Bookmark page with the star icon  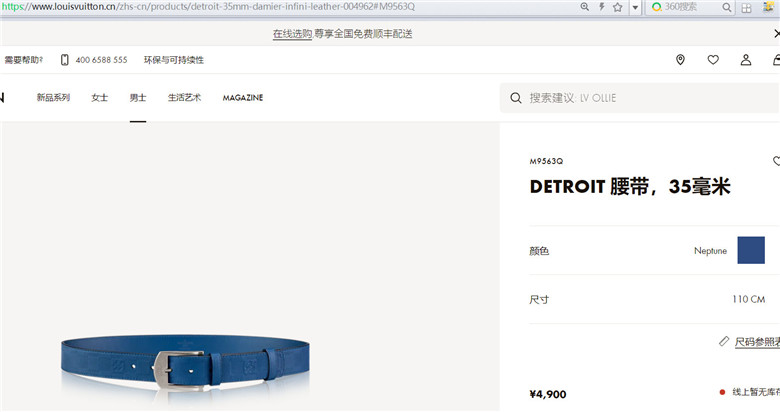click(617, 7)
